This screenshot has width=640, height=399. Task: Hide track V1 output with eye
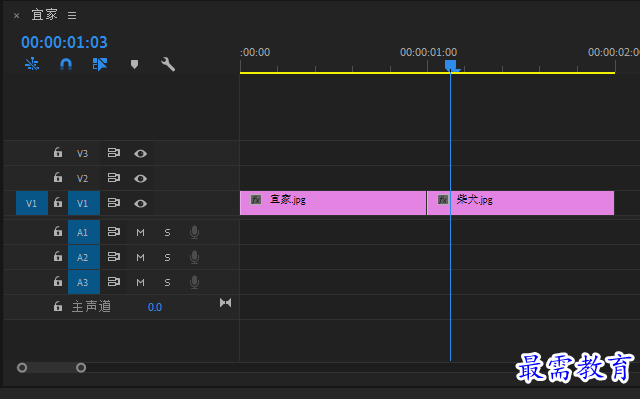pyautogui.click(x=140, y=204)
